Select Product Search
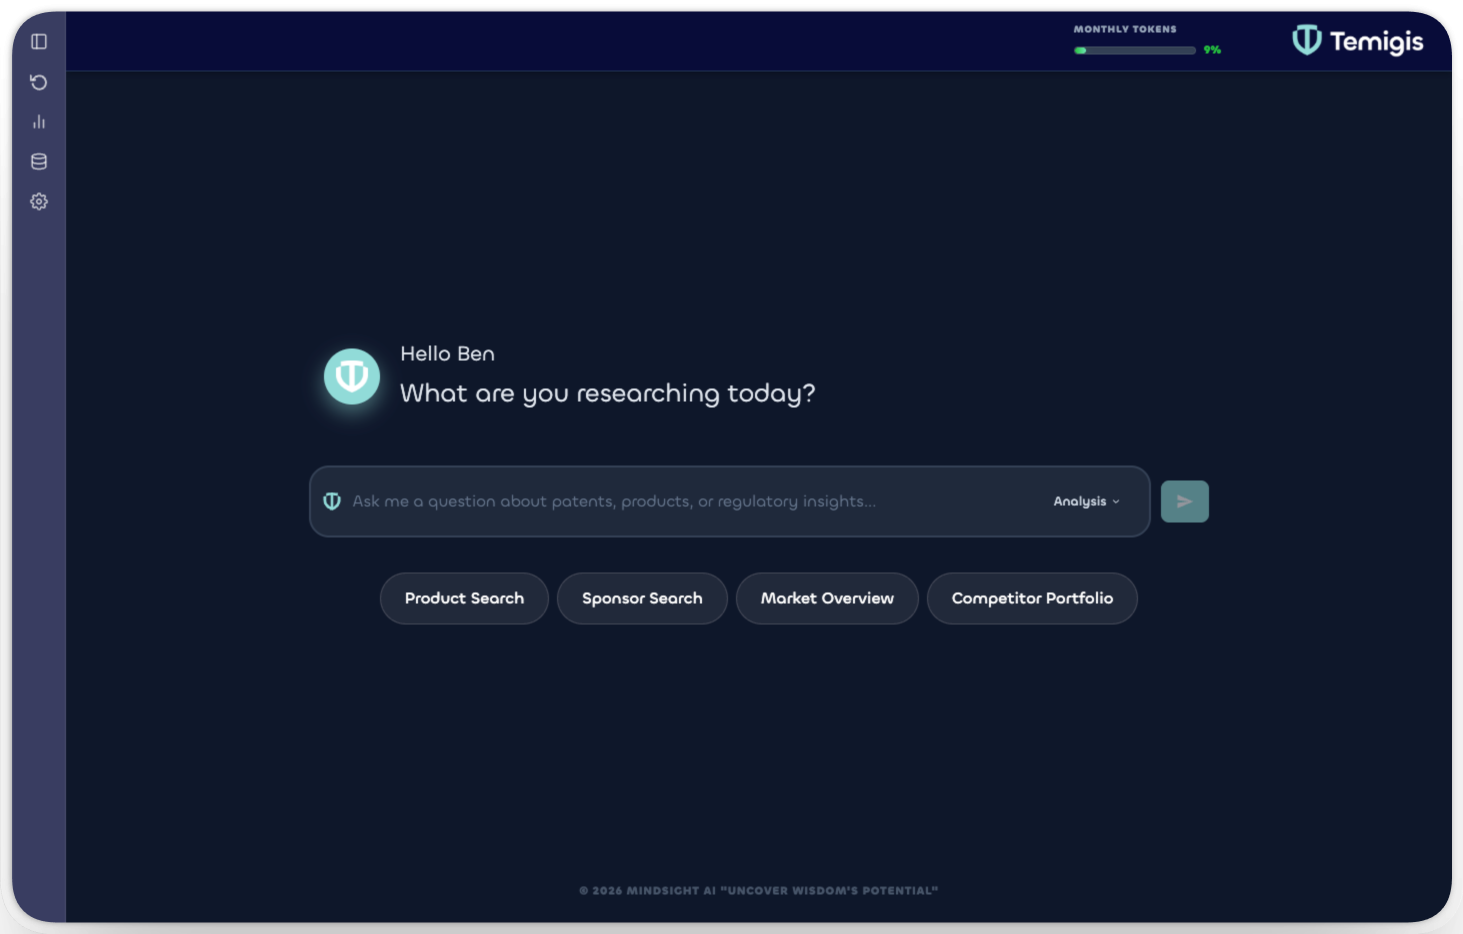1463x934 pixels. click(x=464, y=598)
